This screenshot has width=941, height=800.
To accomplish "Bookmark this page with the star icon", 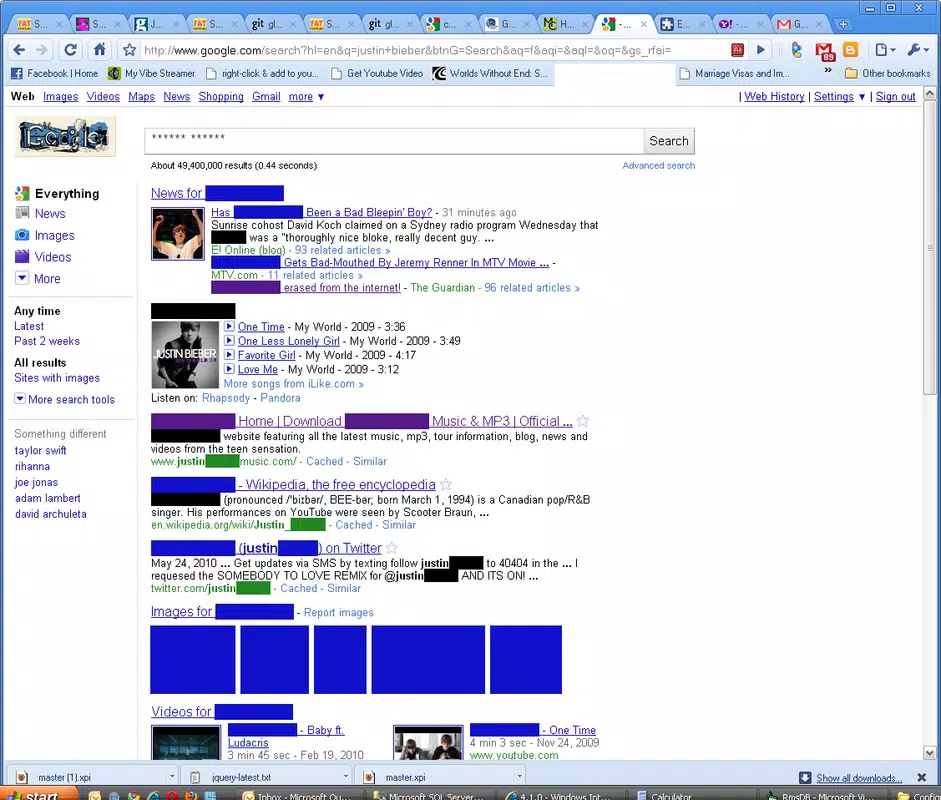I will 129,50.
